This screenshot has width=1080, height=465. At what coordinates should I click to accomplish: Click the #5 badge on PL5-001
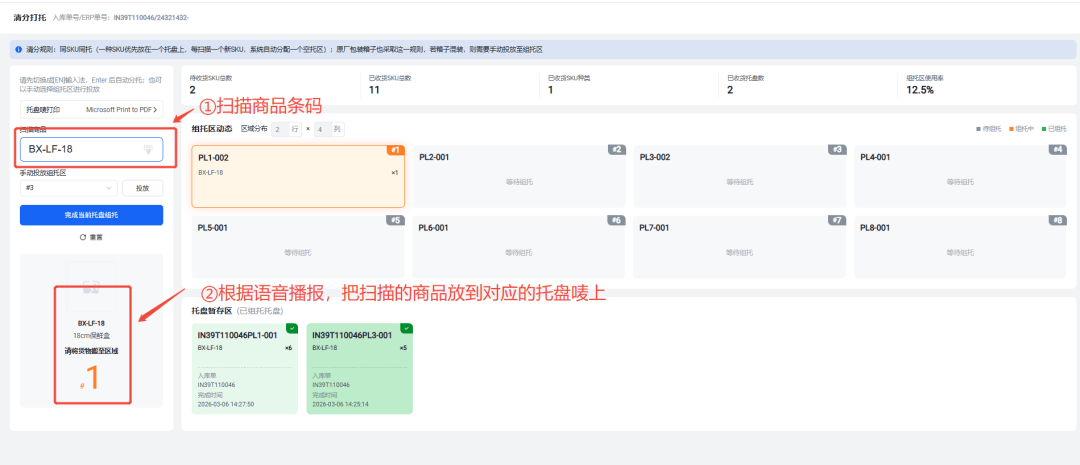[x=397, y=220]
